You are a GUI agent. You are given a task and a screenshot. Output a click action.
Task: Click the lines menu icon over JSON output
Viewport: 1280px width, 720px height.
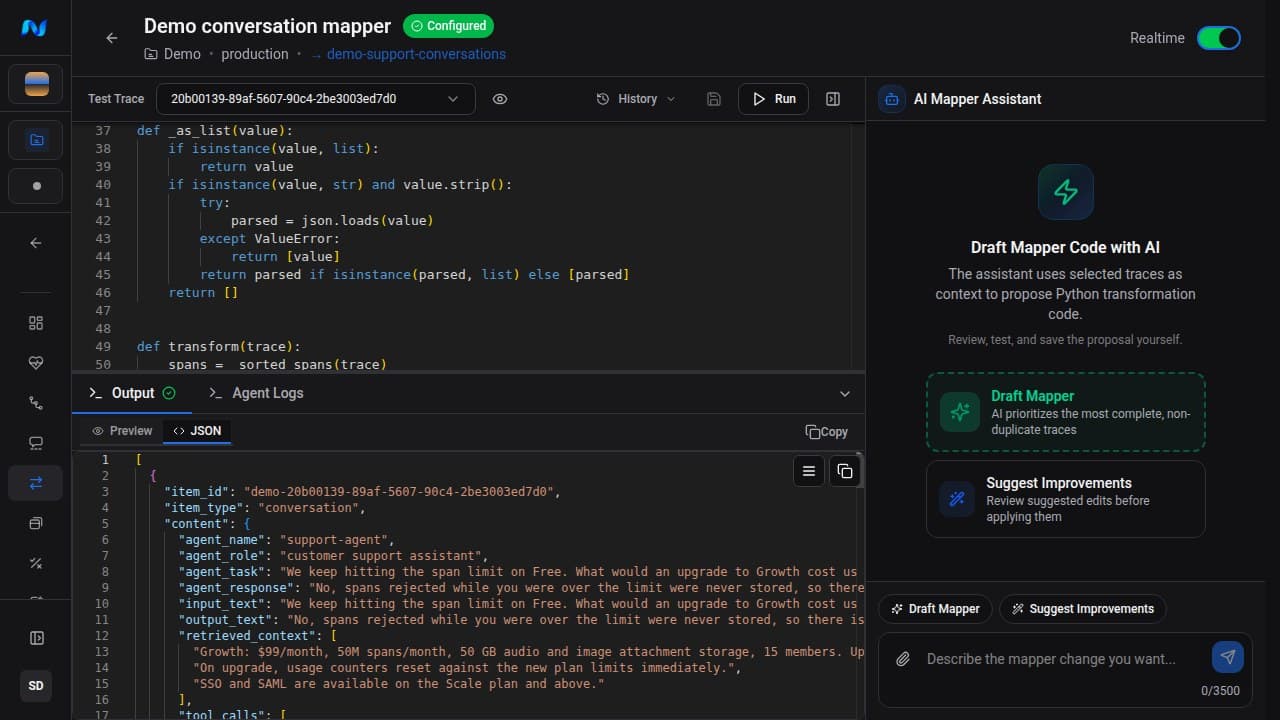point(809,471)
